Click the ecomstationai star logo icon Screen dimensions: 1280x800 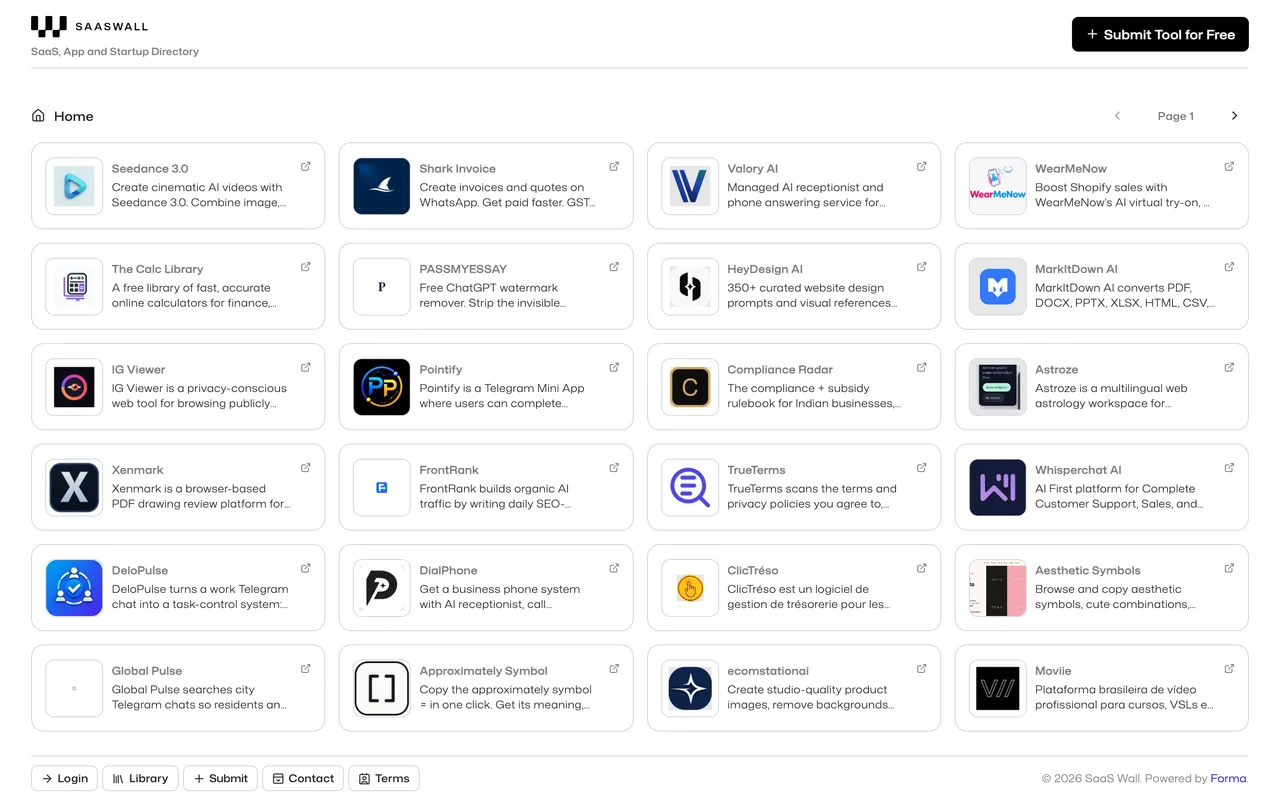690,688
